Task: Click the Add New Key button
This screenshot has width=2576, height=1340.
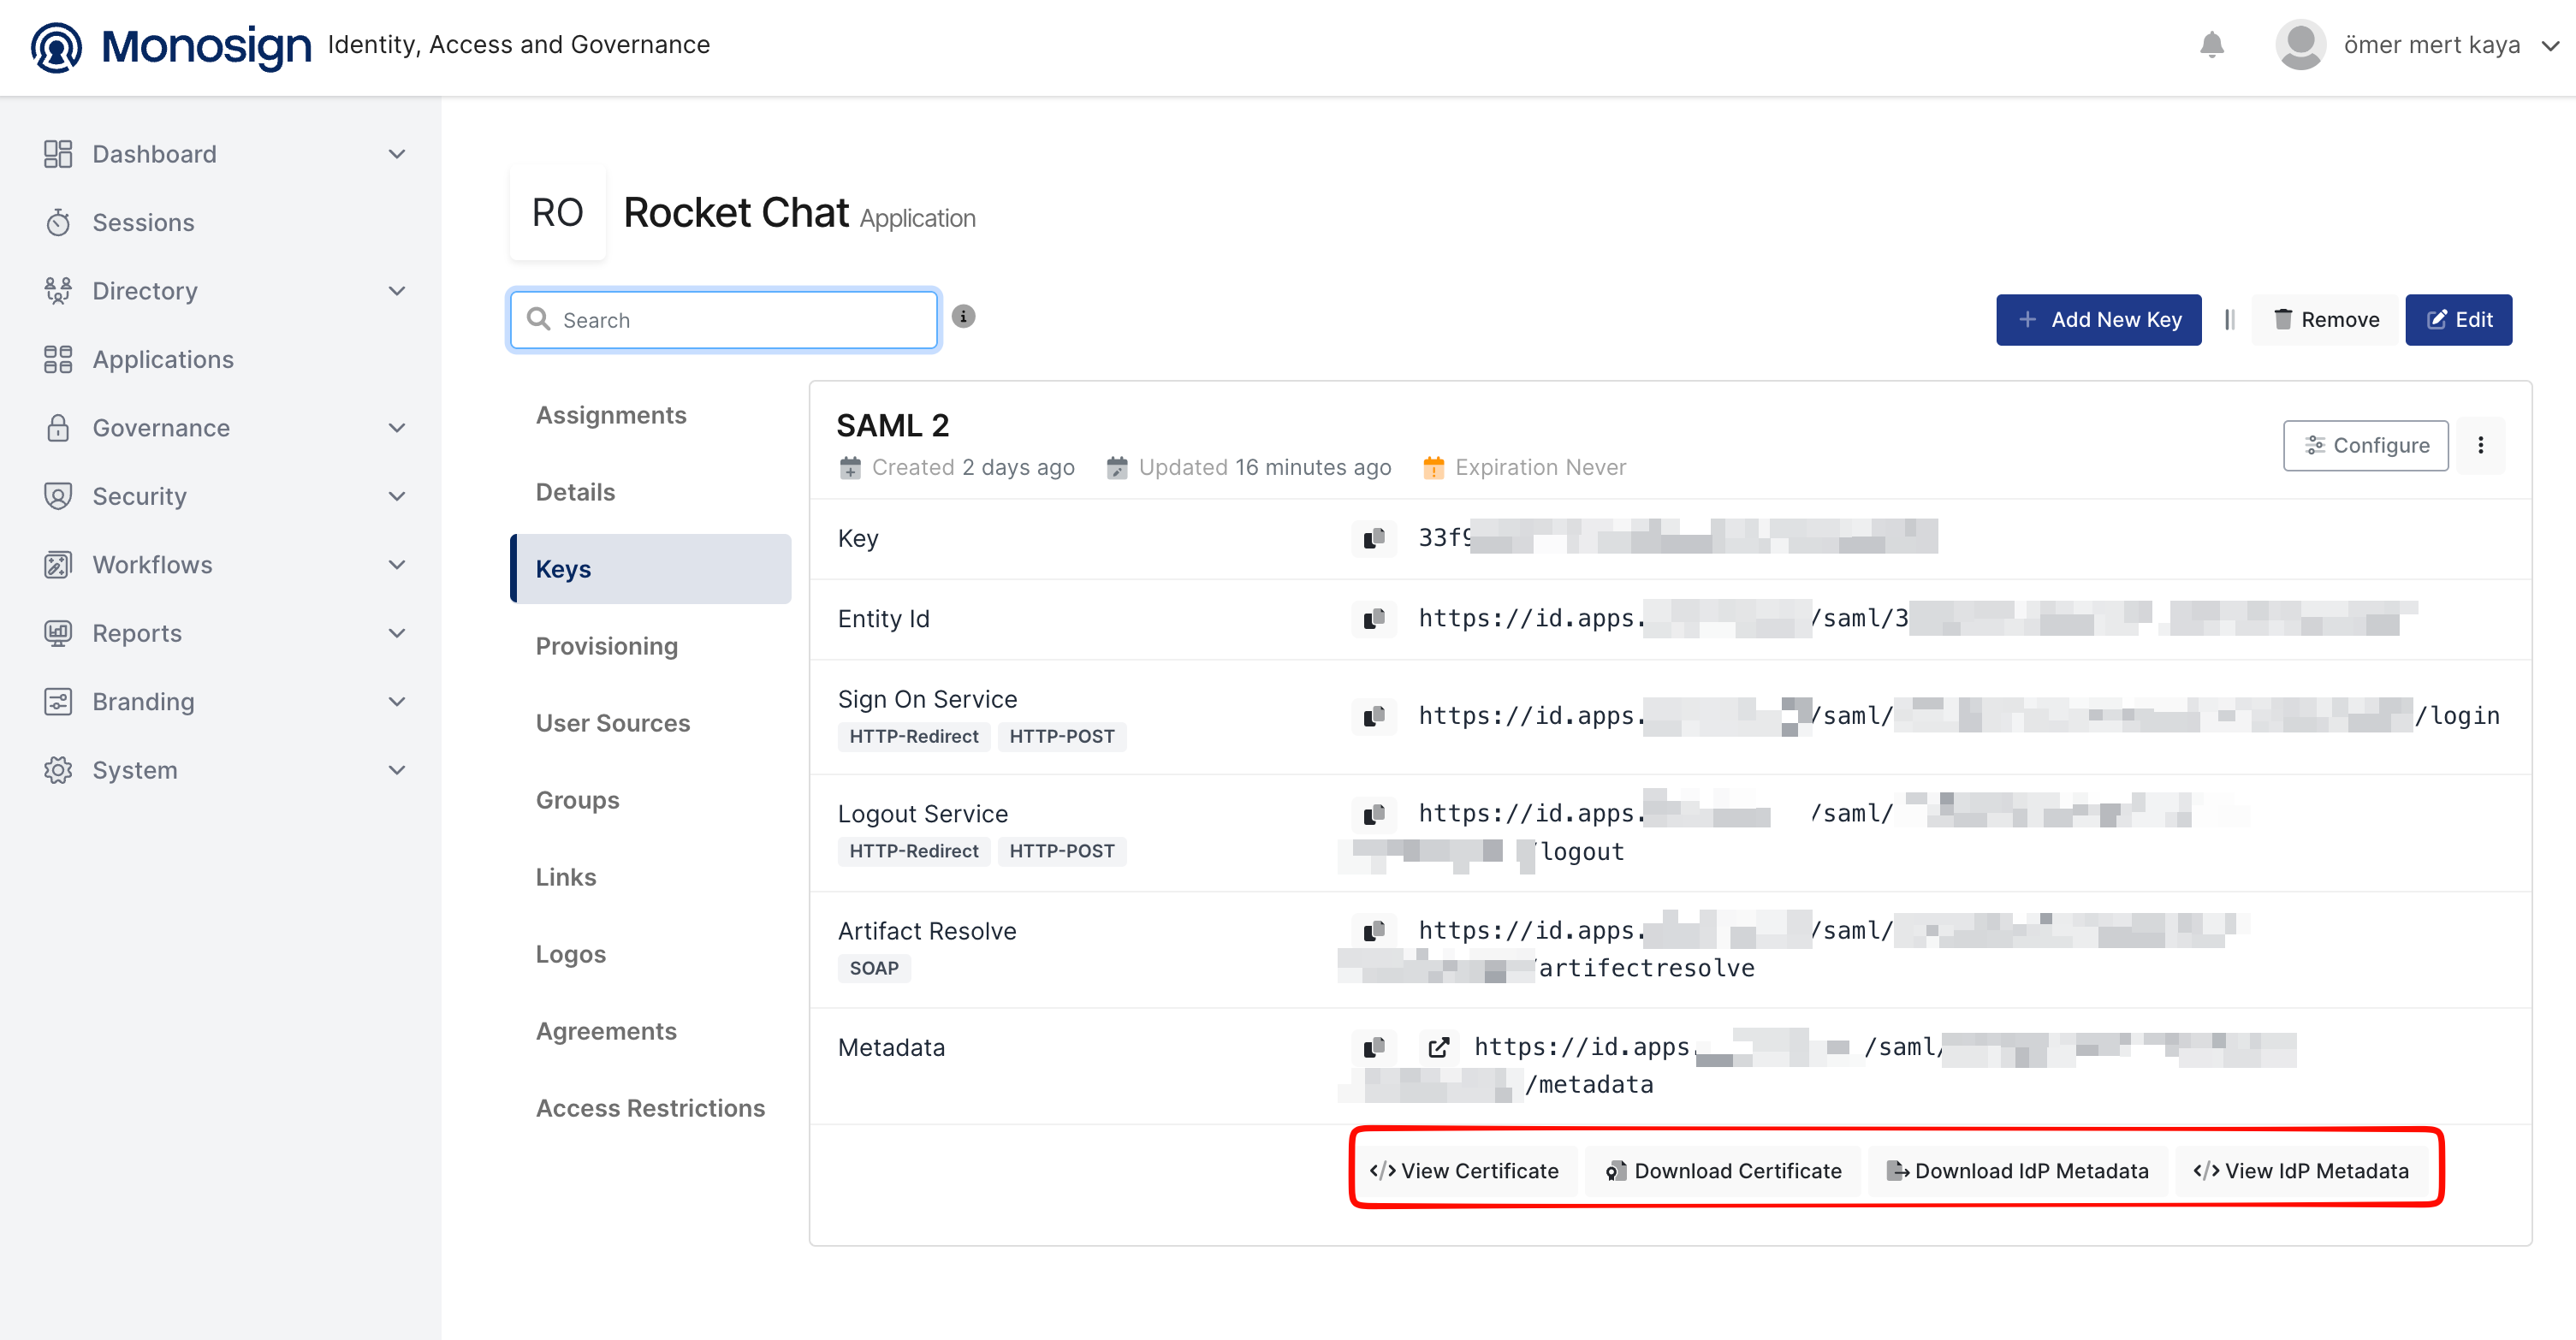Action: tap(2098, 320)
